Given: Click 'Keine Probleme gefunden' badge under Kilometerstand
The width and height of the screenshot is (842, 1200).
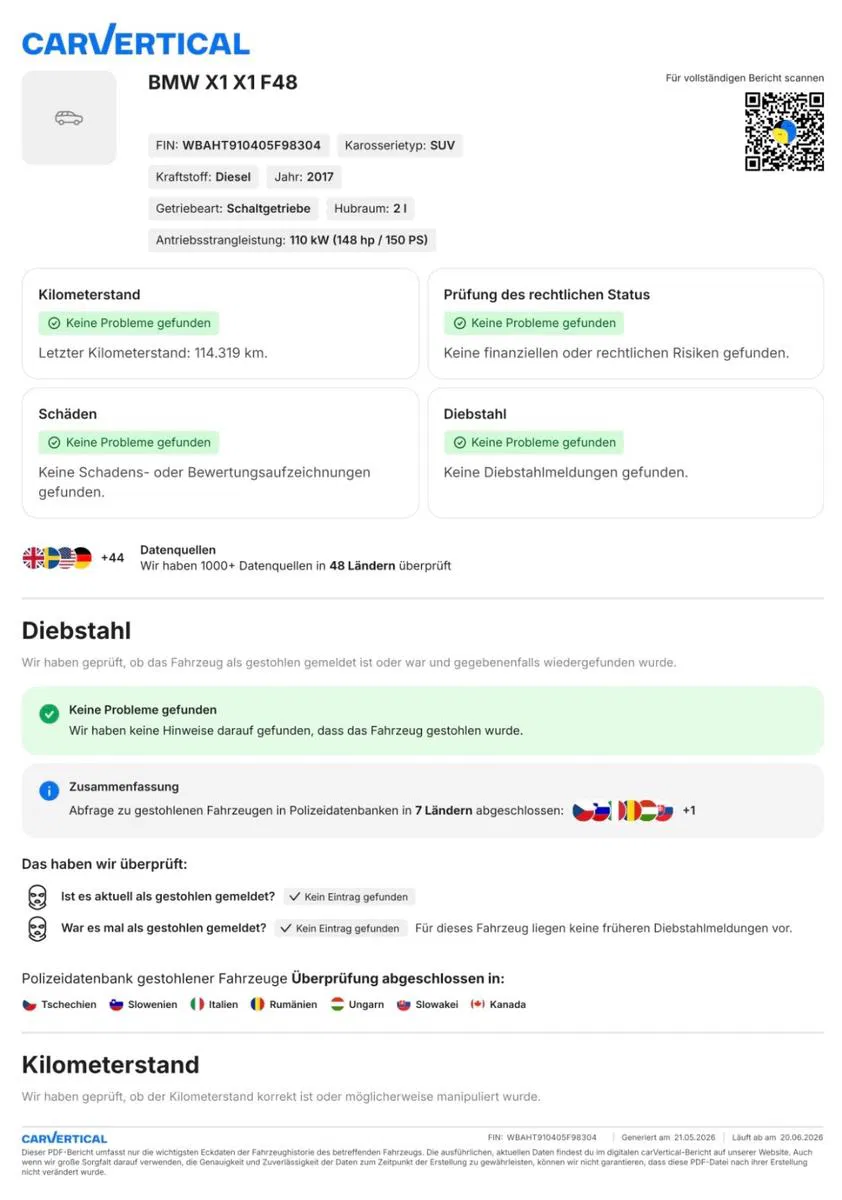Looking at the screenshot, I should coord(129,323).
